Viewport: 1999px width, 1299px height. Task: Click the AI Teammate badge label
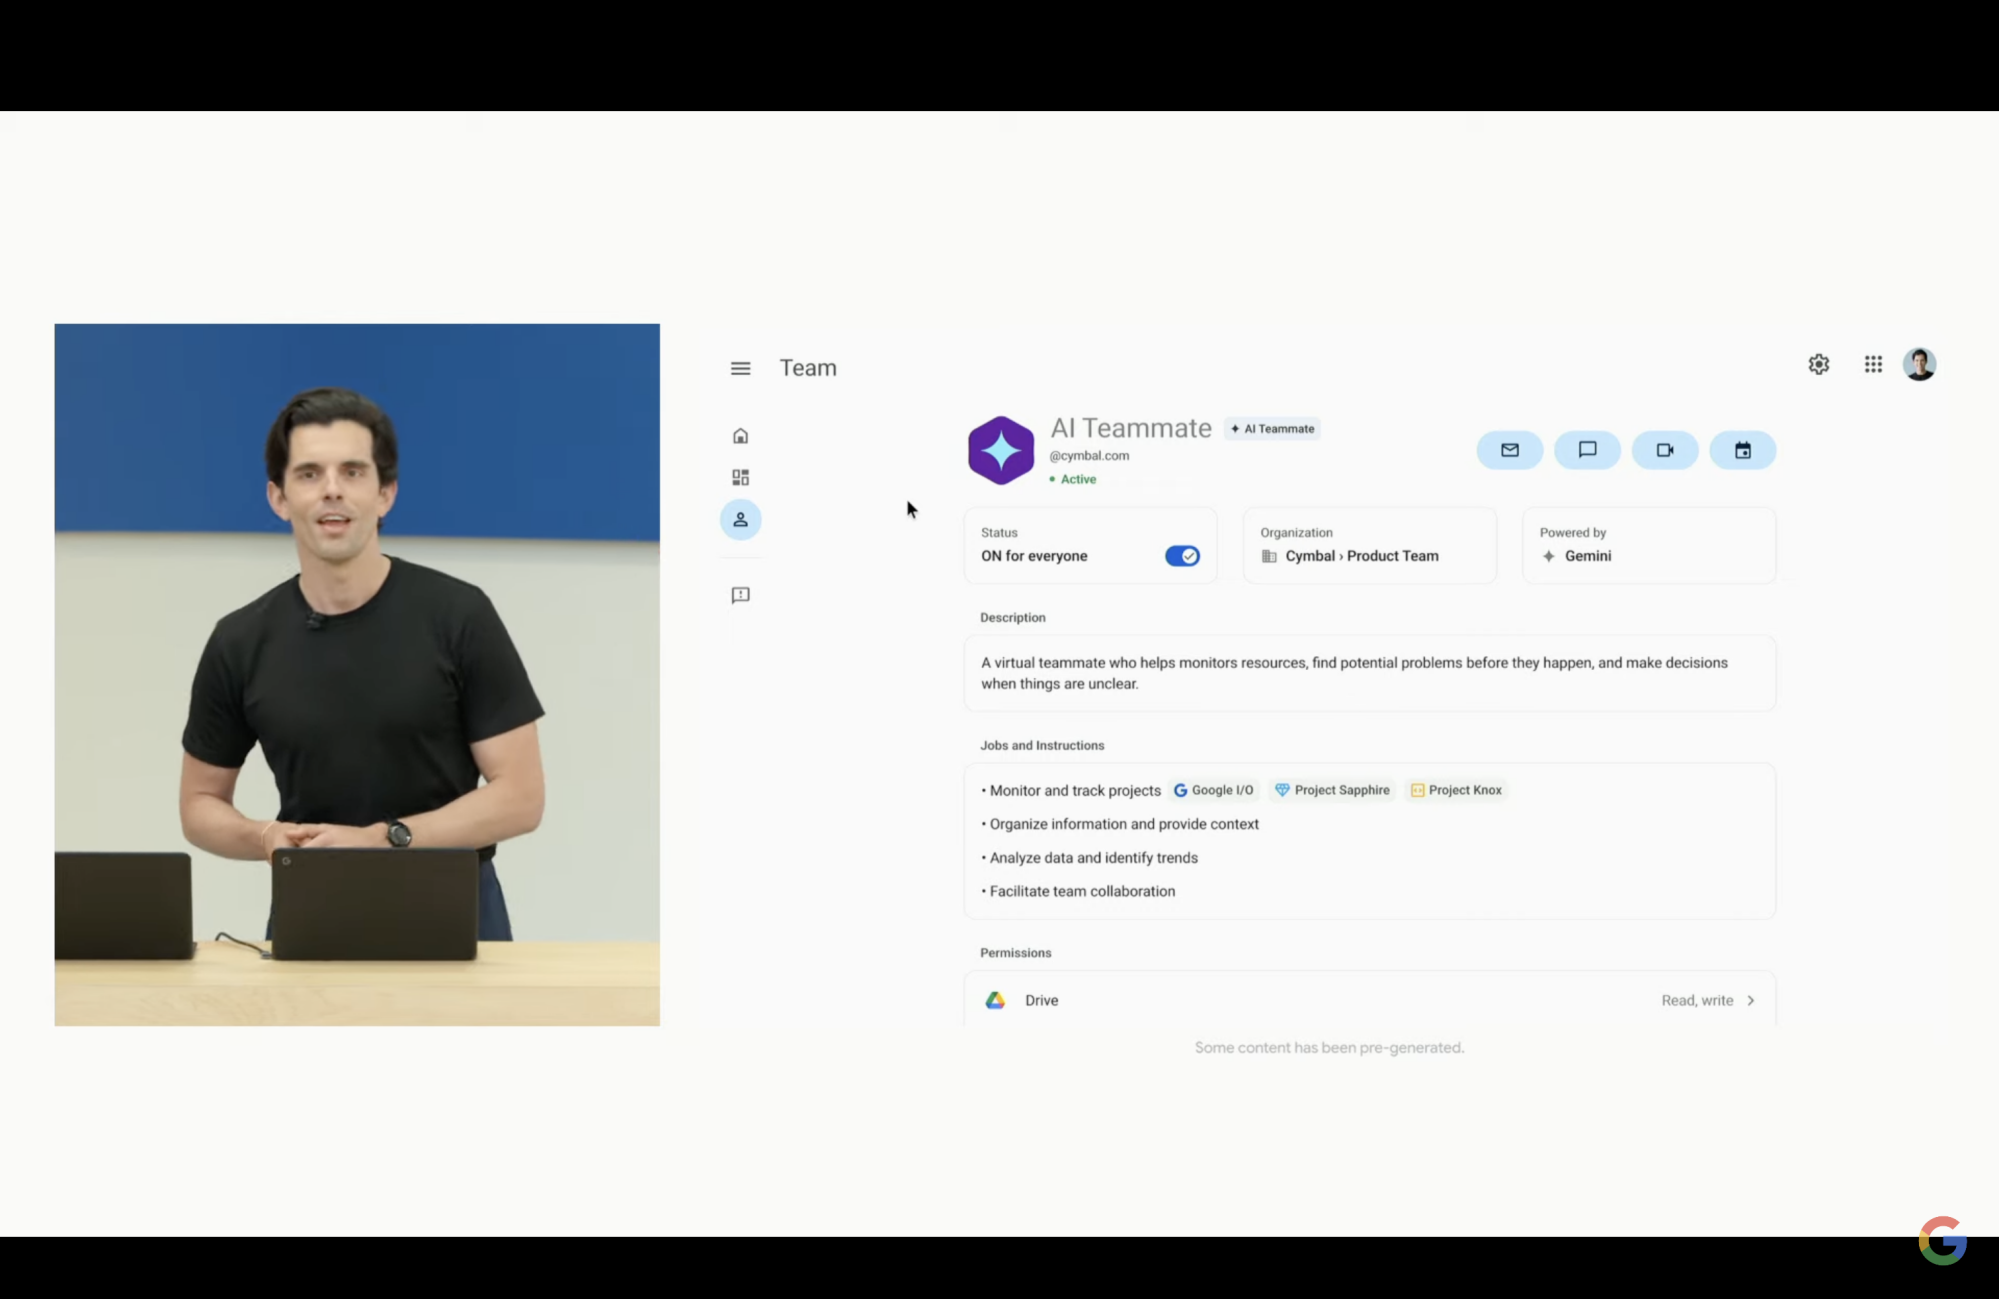click(1271, 428)
